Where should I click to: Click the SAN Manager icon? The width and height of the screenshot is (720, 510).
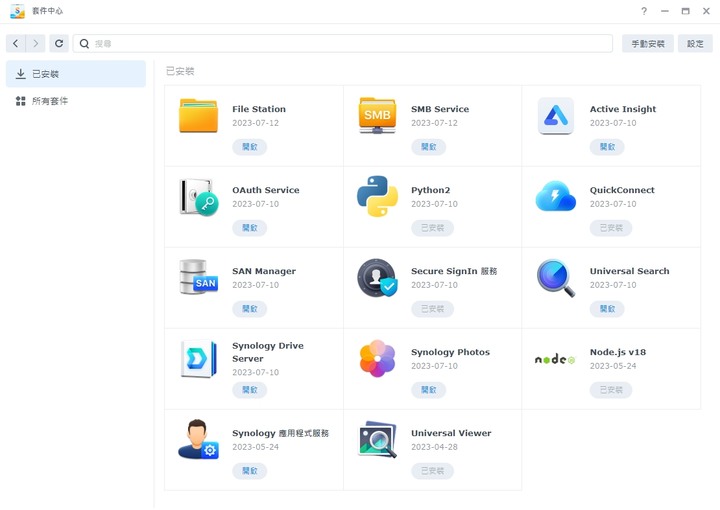(x=198, y=277)
